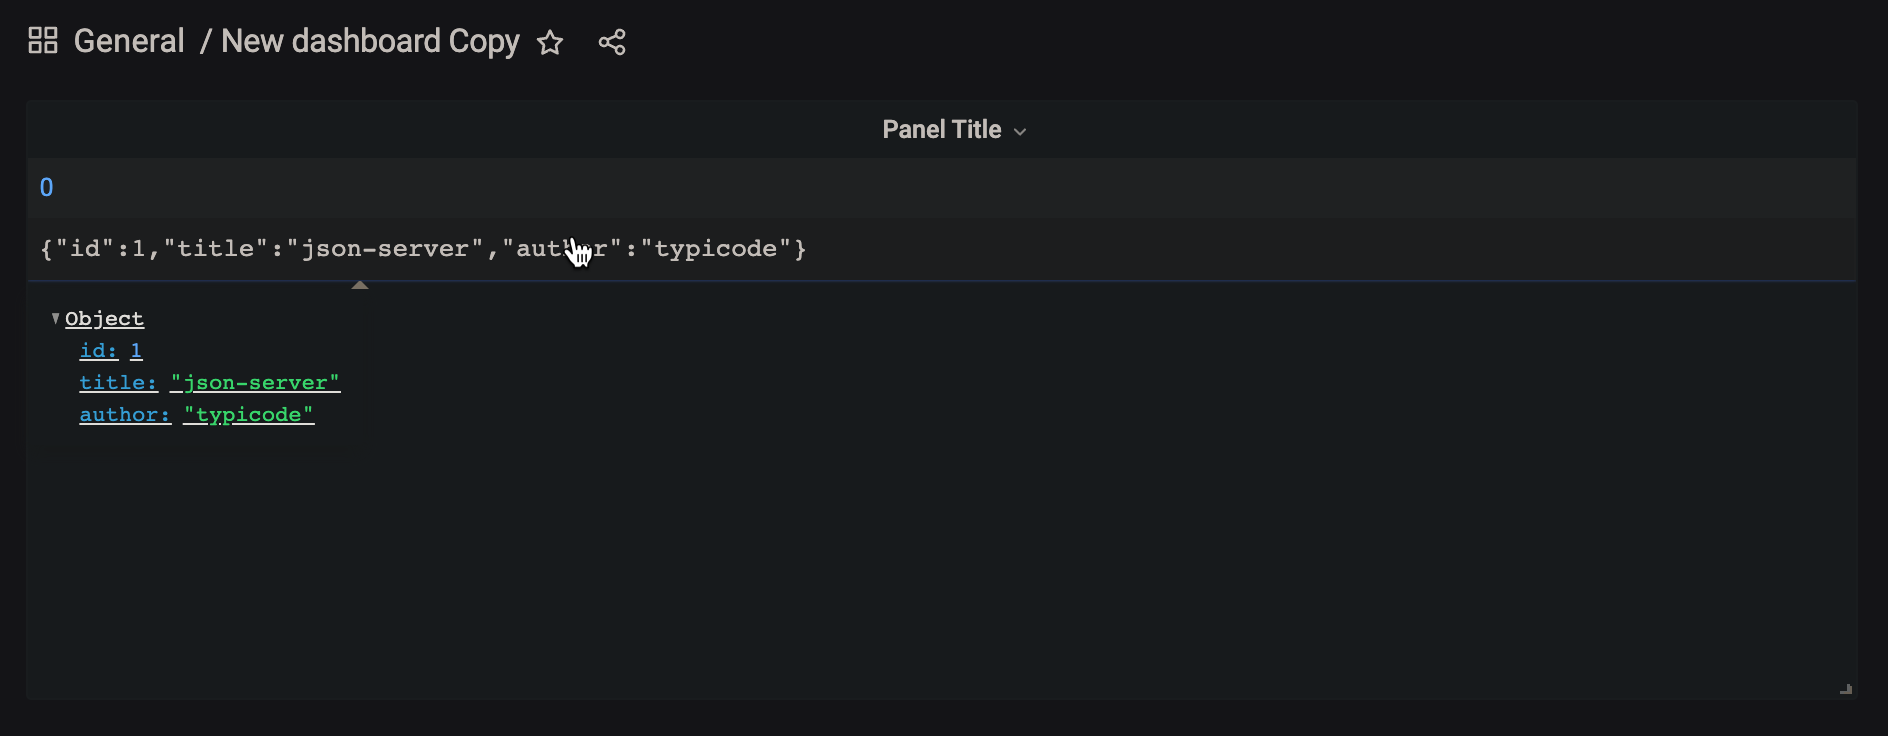Image resolution: width=1888 pixels, height=736 pixels.
Task: Toggle the title key open
Action: click(x=117, y=382)
